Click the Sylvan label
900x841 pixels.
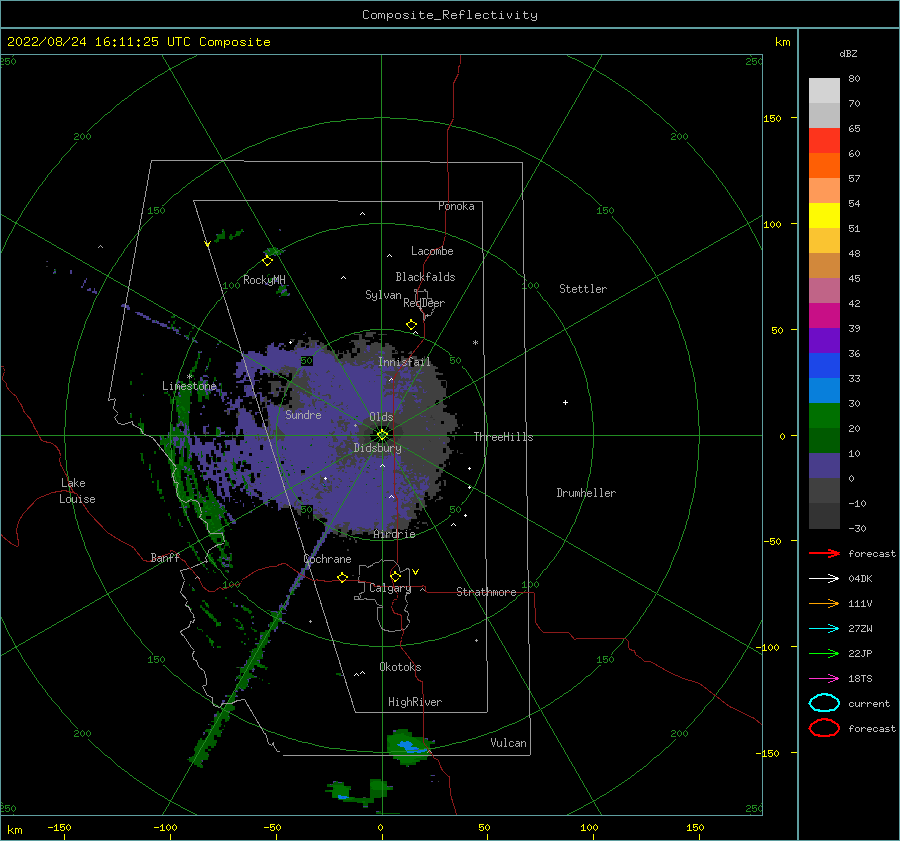point(383,295)
